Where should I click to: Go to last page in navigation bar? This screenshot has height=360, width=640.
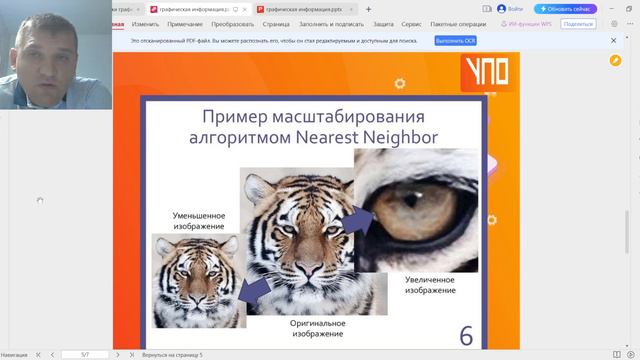click(x=132, y=355)
